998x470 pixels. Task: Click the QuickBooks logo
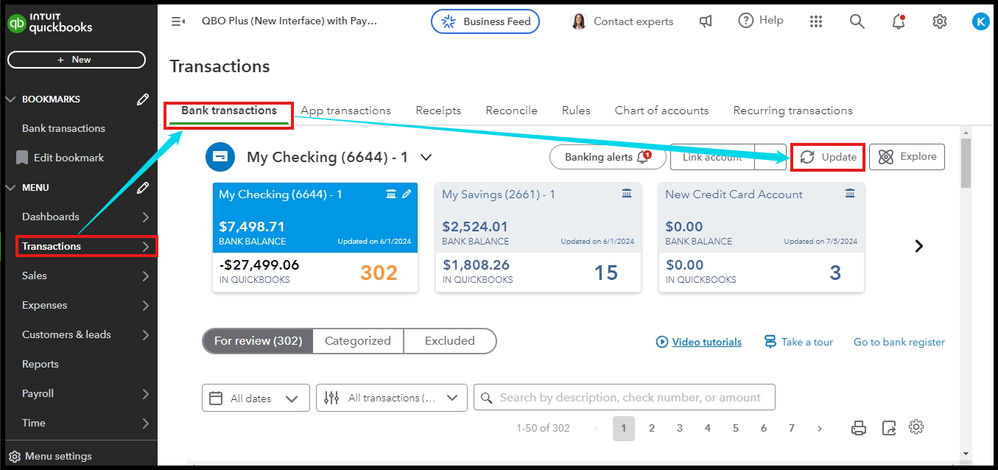(50, 23)
